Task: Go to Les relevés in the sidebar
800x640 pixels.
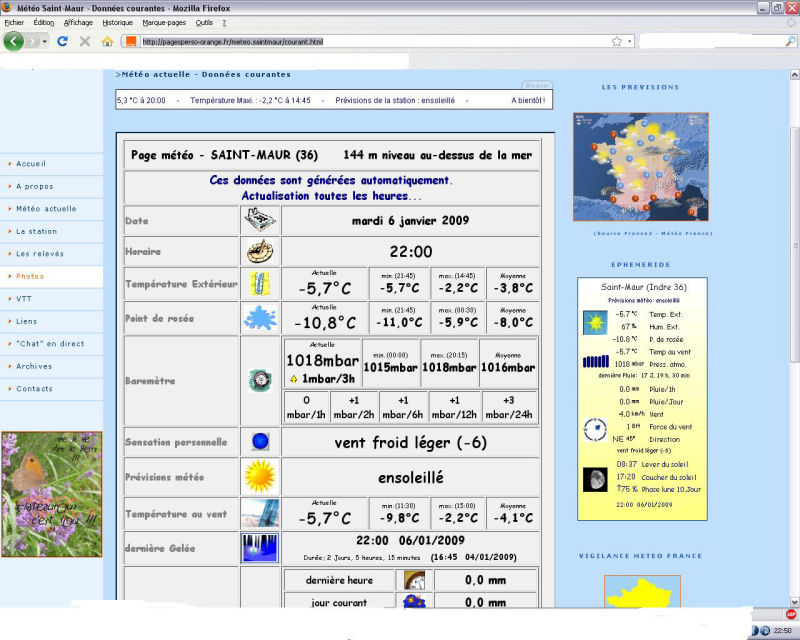Action: coord(40,254)
